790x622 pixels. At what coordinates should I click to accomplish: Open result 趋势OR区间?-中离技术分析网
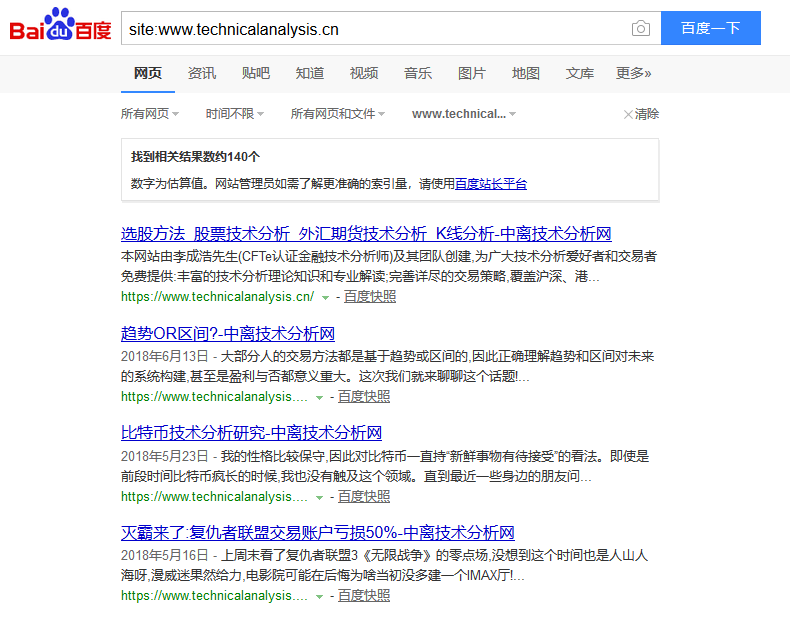[228, 333]
